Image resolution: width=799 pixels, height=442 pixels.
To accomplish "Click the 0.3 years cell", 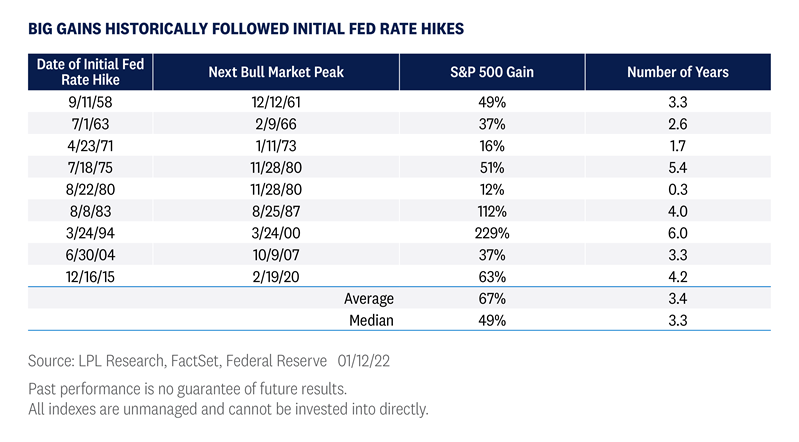I will 677,190.
